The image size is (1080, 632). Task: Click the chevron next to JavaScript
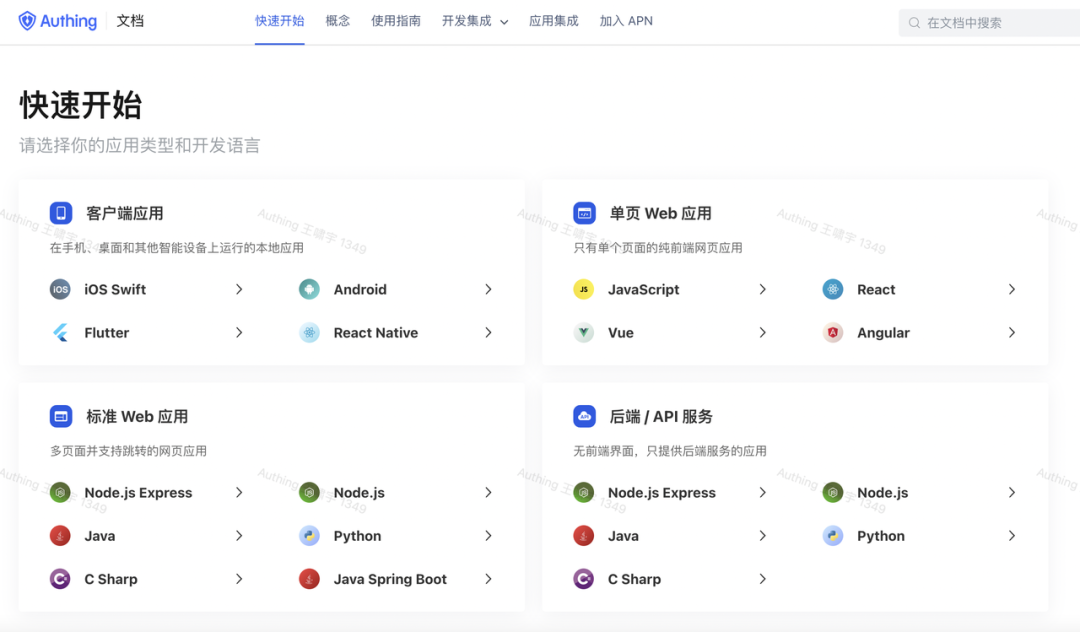(x=762, y=289)
